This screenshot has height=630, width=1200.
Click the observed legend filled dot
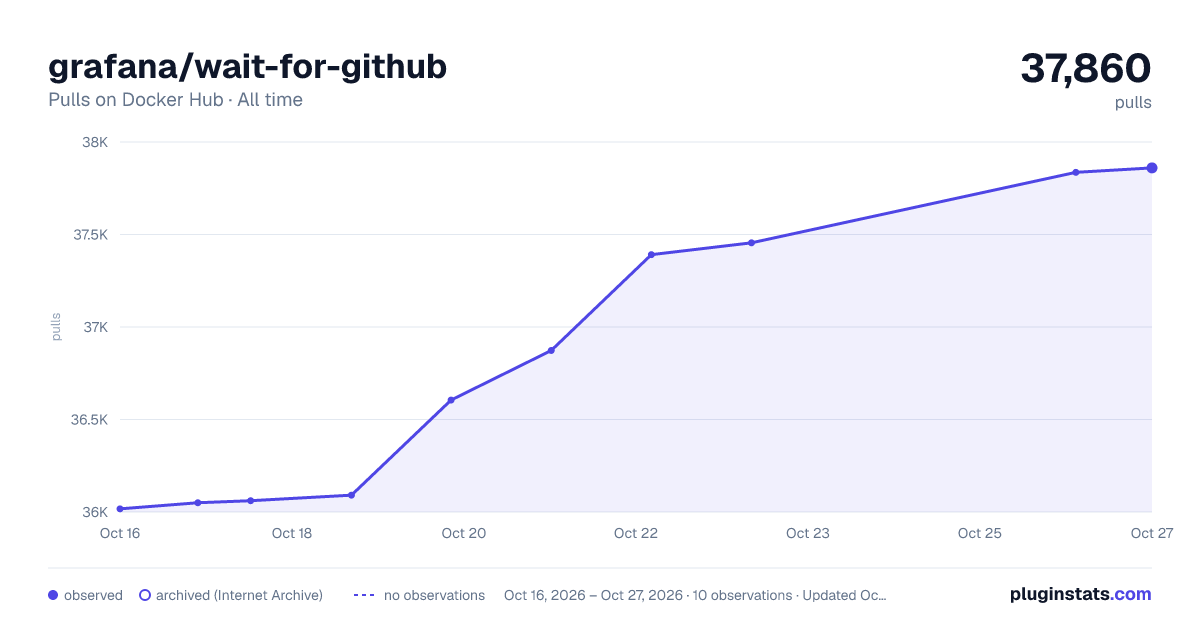click(x=53, y=595)
